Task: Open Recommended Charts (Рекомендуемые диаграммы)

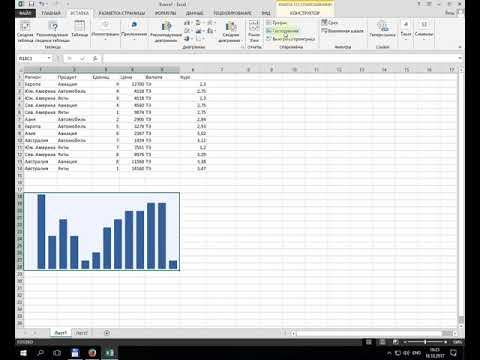Action: click(x=166, y=32)
